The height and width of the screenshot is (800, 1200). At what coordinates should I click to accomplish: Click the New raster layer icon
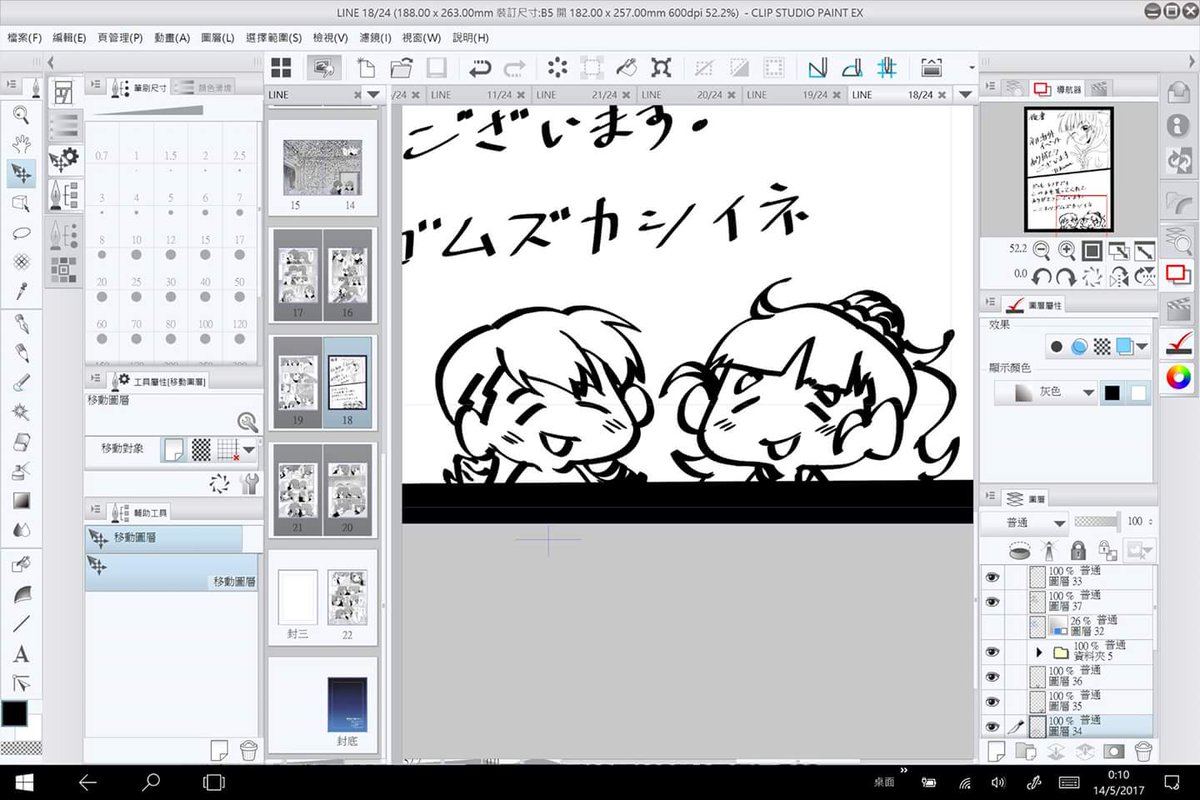tap(995, 750)
